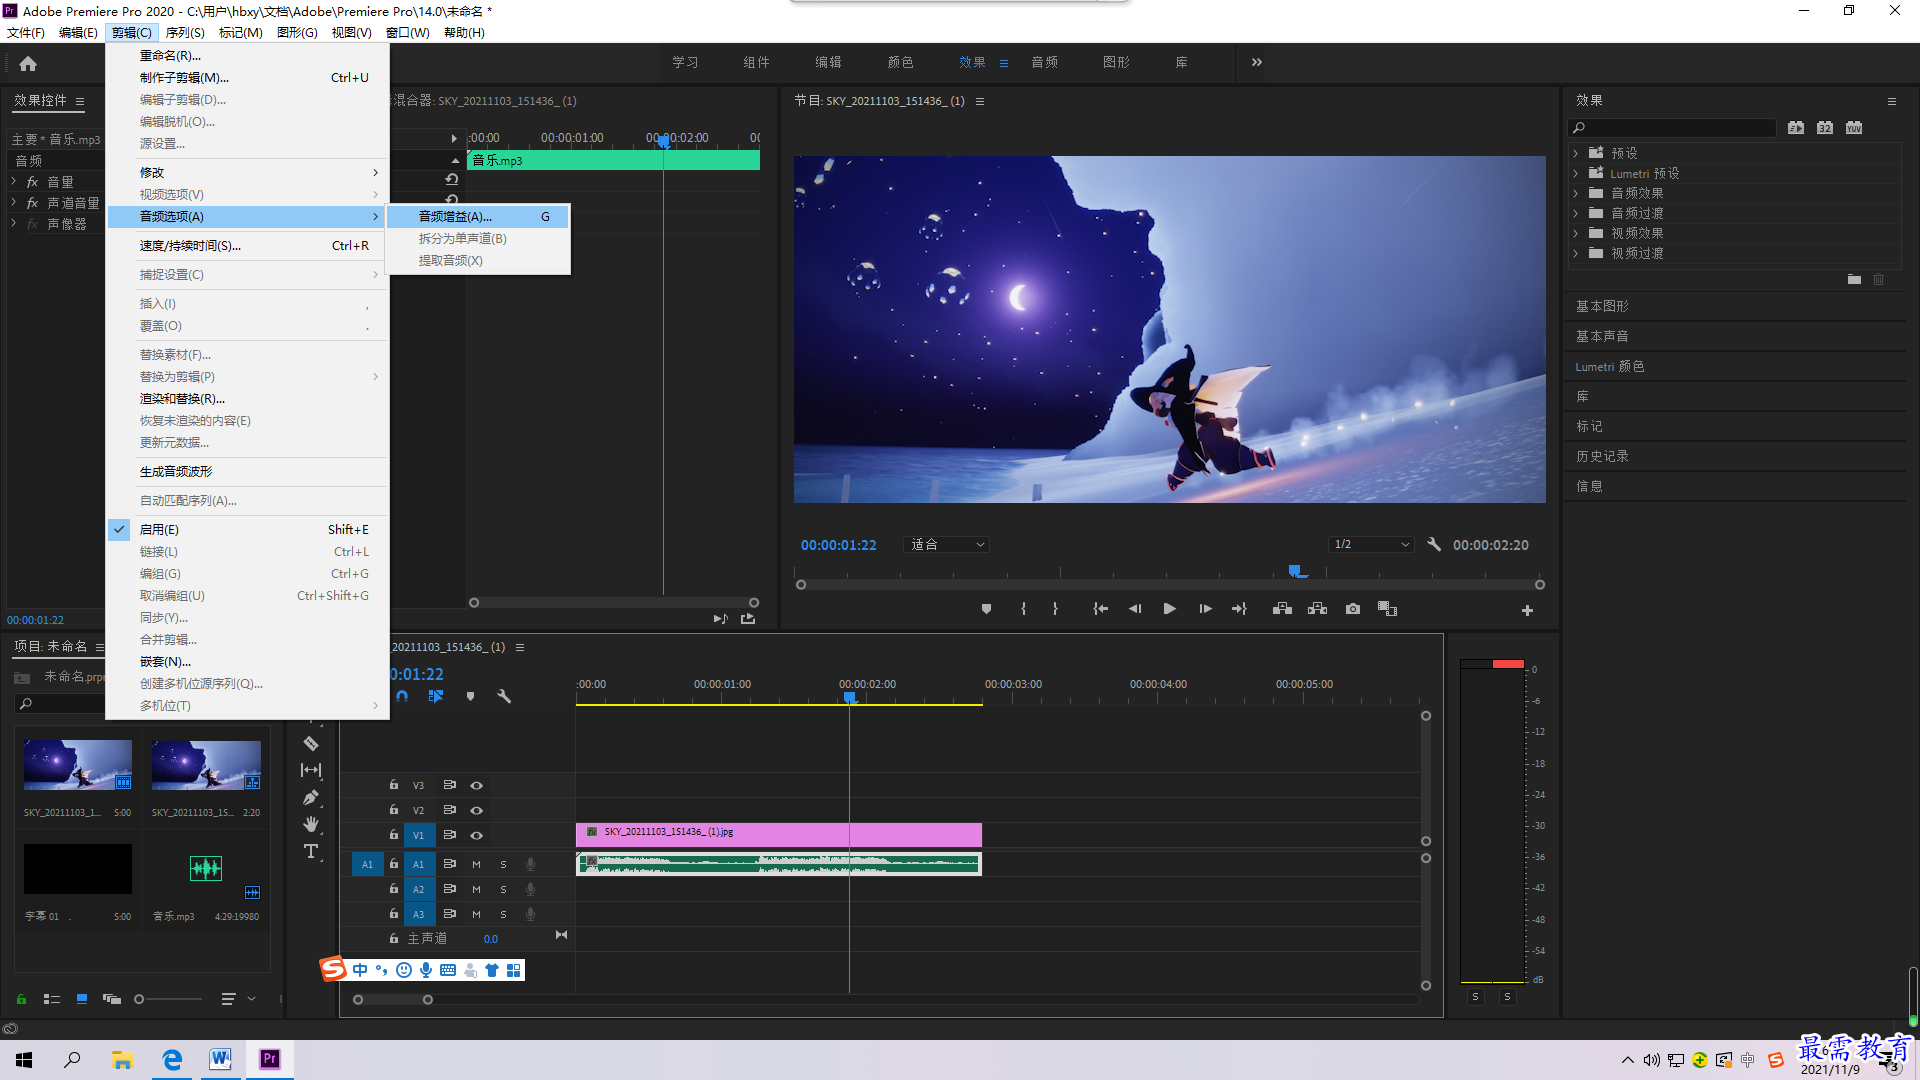Go to Out point in Program monitor
The height and width of the screenshot is (1080, 1920).
[1239, 609]
